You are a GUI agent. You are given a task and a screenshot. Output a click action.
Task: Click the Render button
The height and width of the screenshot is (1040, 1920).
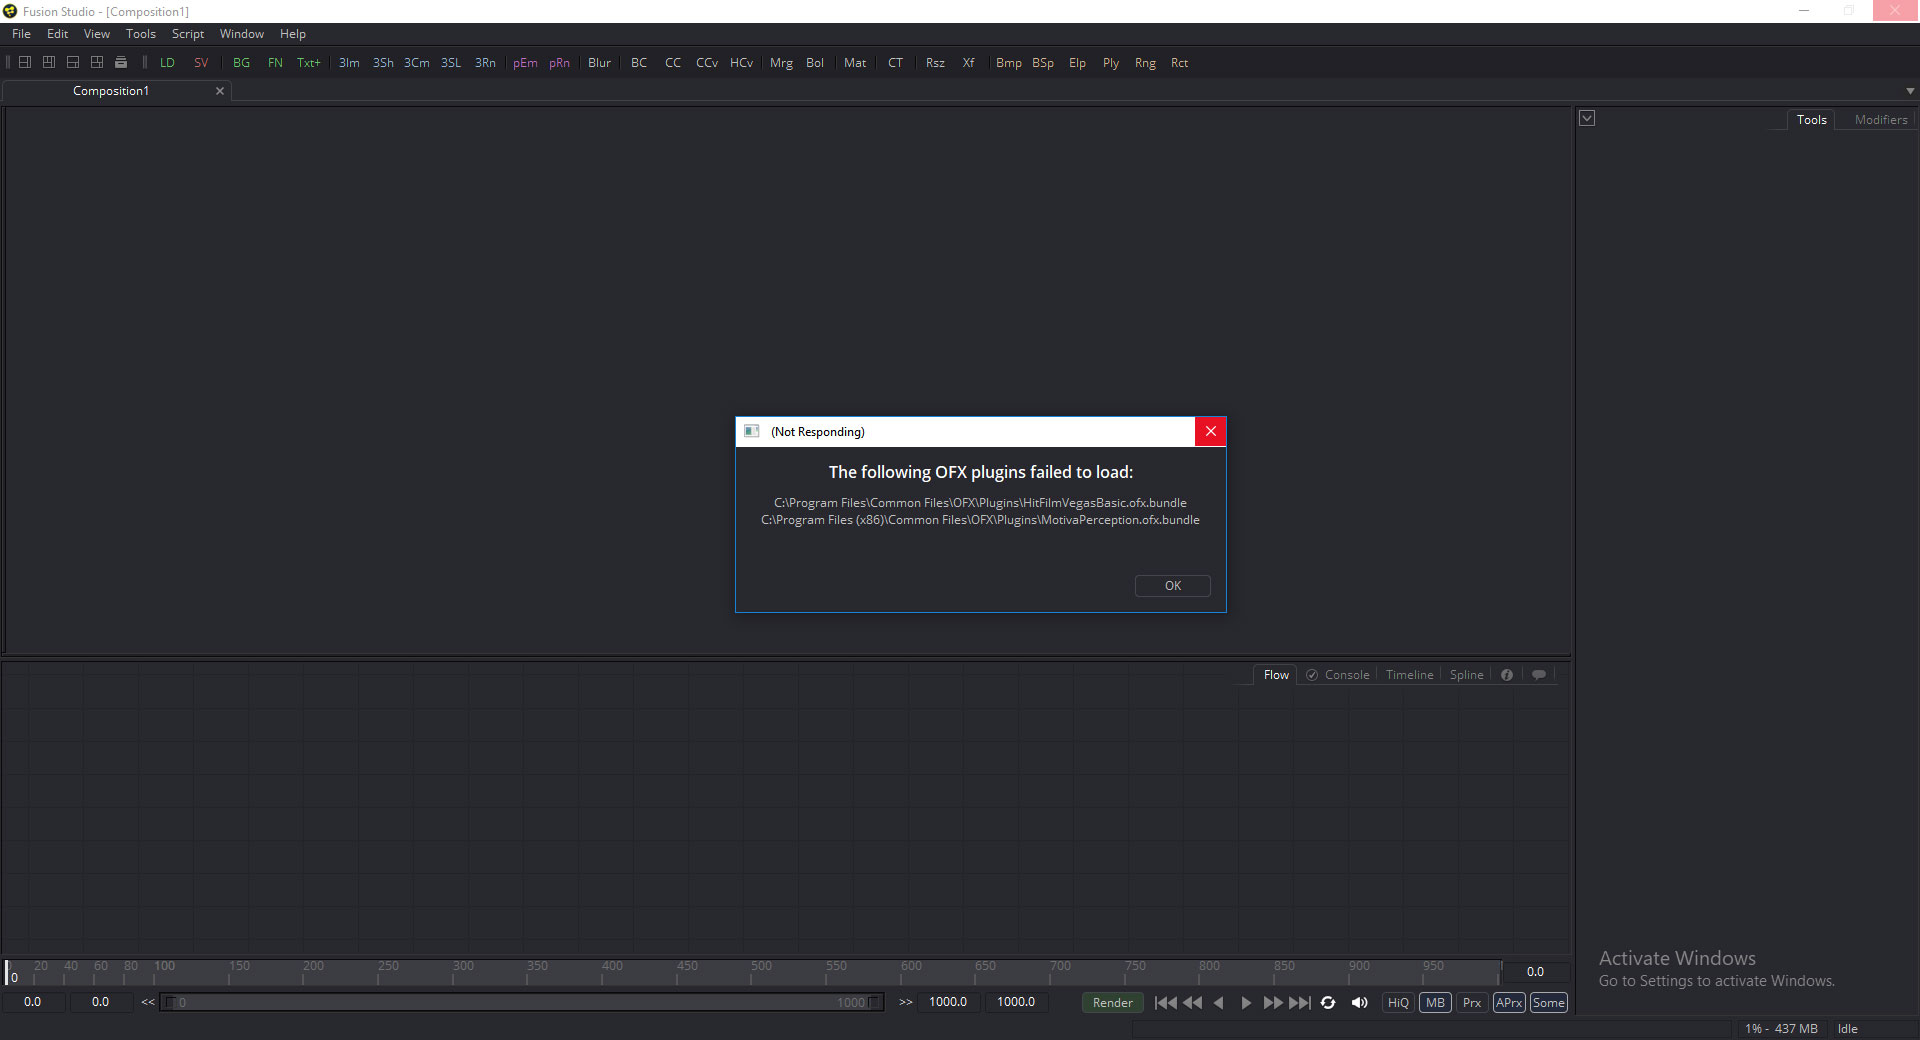[x=1113, y=1003]
